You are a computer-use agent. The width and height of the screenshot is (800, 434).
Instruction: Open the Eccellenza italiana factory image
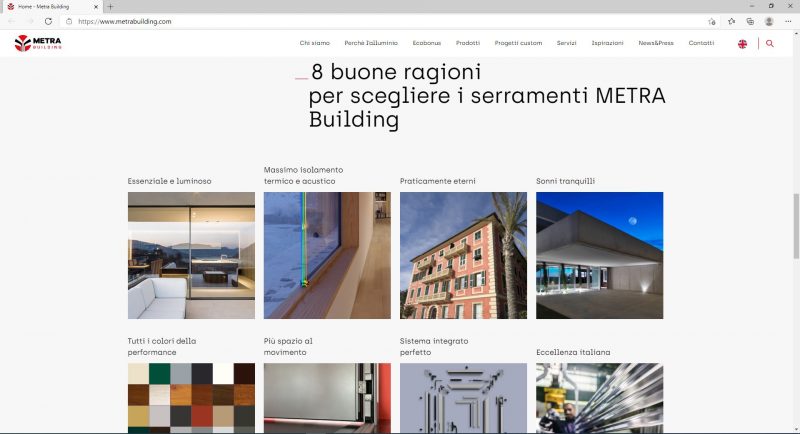click(599, 398)
